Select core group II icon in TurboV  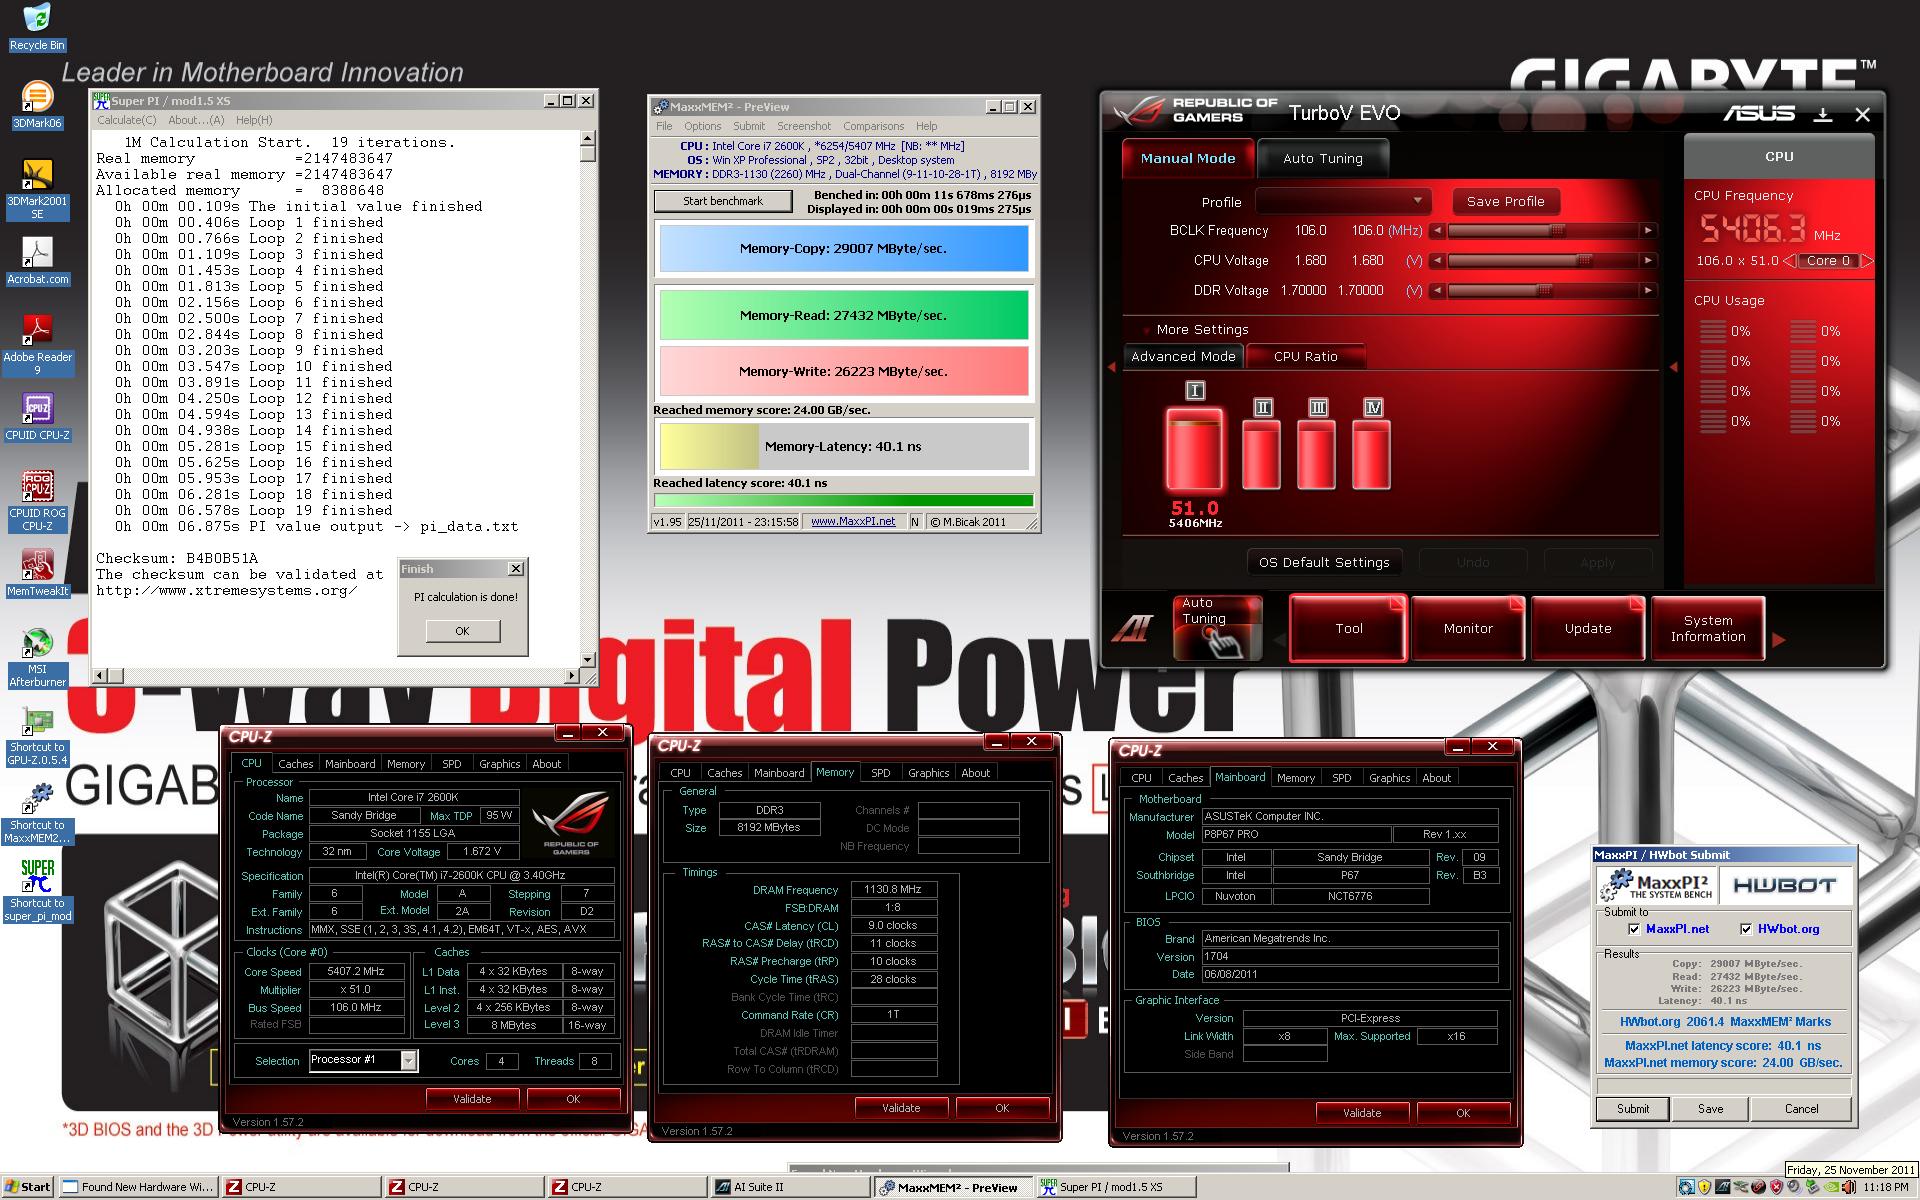(x=1262, y=407)
